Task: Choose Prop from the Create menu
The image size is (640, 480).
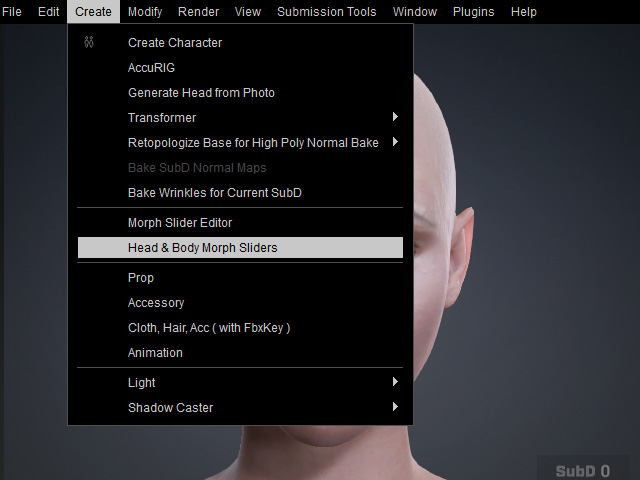Action: [x=240, y=278]
